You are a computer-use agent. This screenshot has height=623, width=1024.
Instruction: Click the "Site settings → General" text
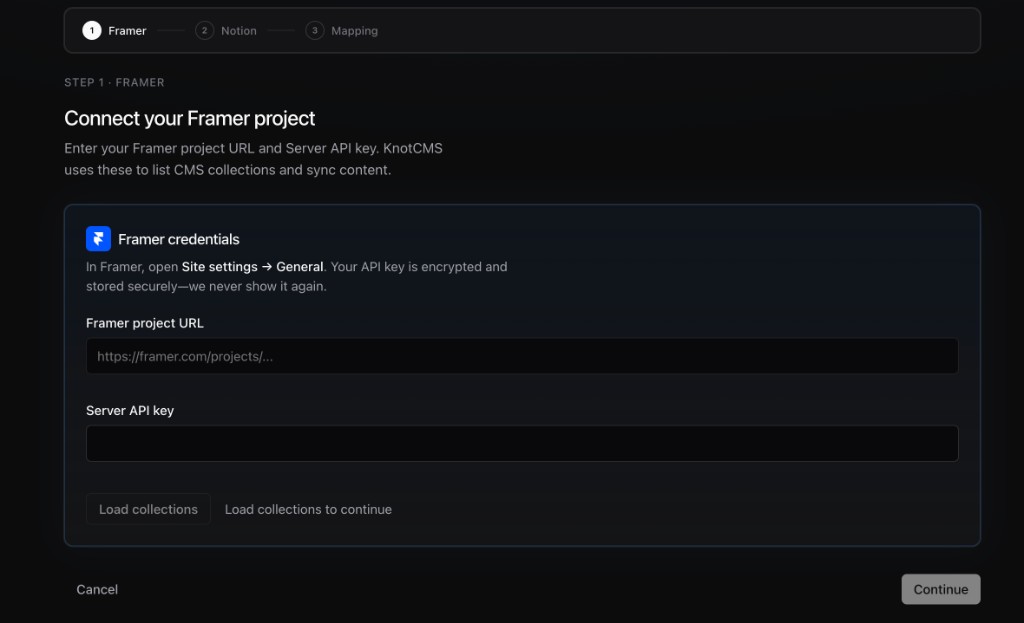252,266
